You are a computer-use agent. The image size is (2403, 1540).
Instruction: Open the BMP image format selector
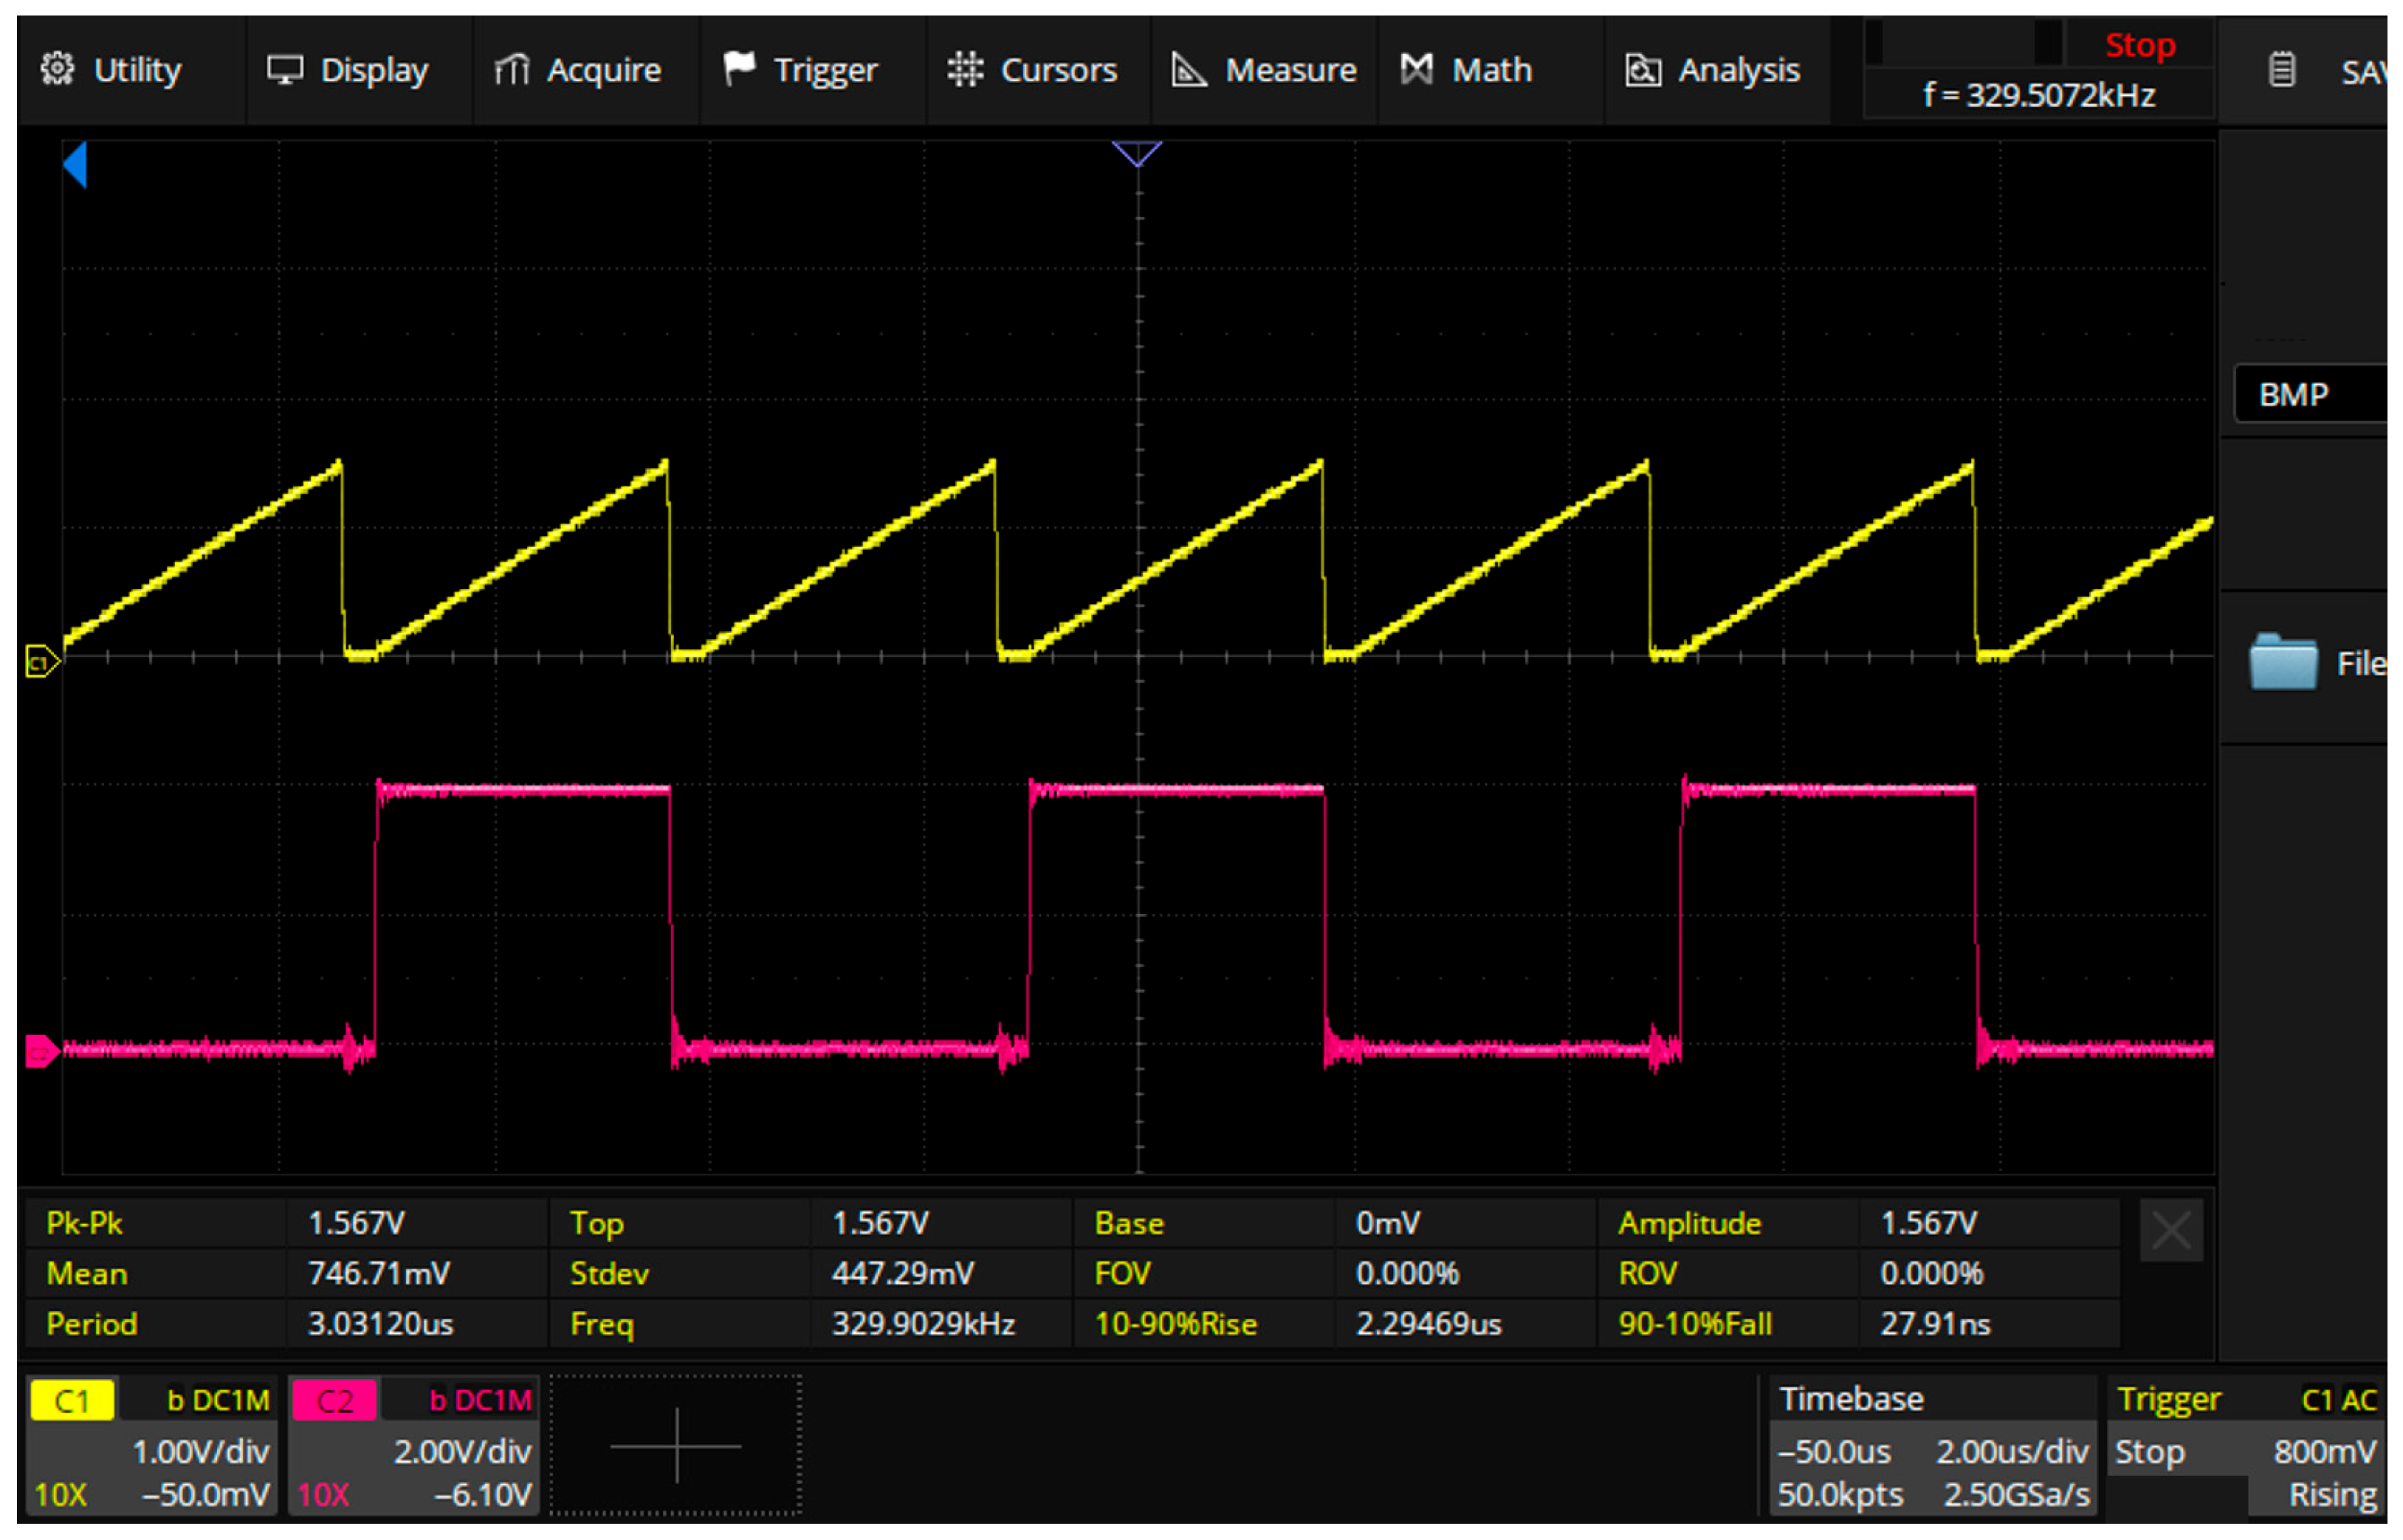point(2309,394)
